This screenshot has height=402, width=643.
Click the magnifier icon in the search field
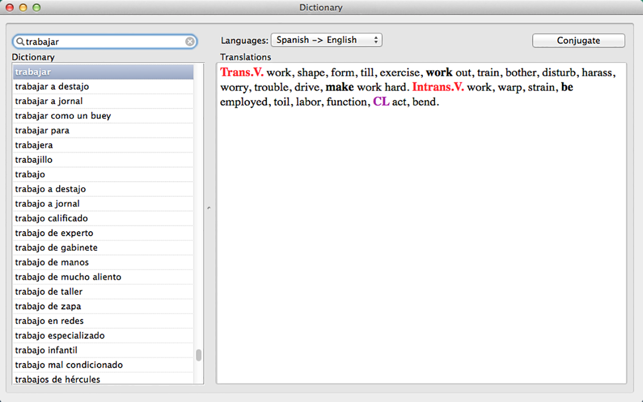(x=20, y=41)
